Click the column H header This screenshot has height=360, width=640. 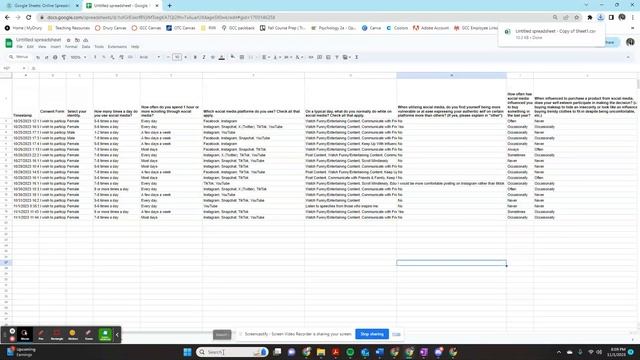(x=451, y=76)
